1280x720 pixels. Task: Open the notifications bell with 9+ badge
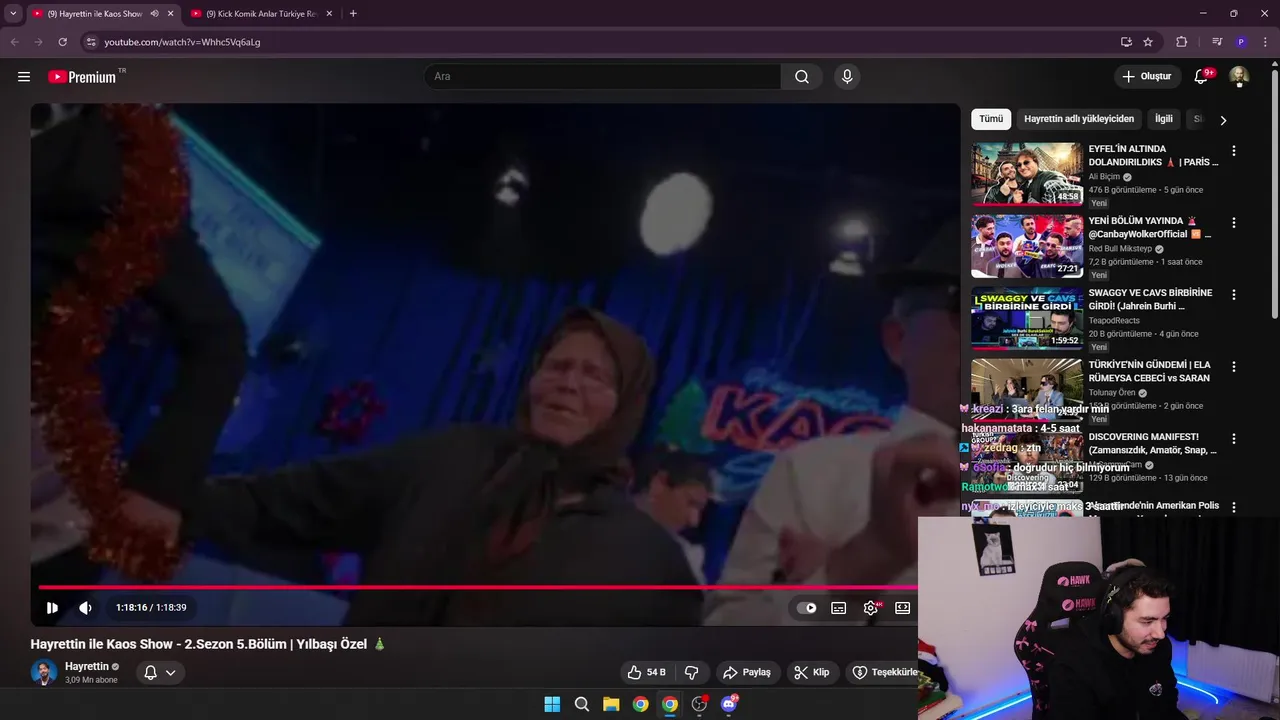1202,77
